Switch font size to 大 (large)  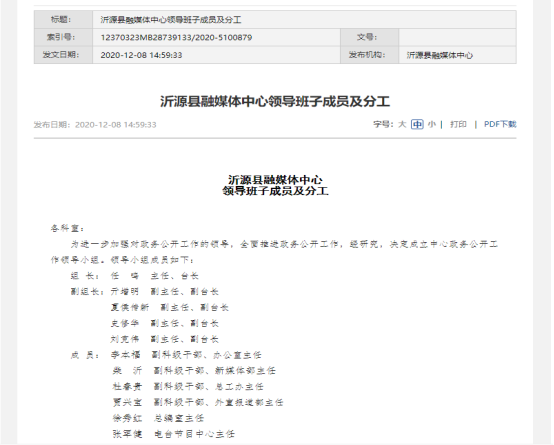click(x=402, y=124)
